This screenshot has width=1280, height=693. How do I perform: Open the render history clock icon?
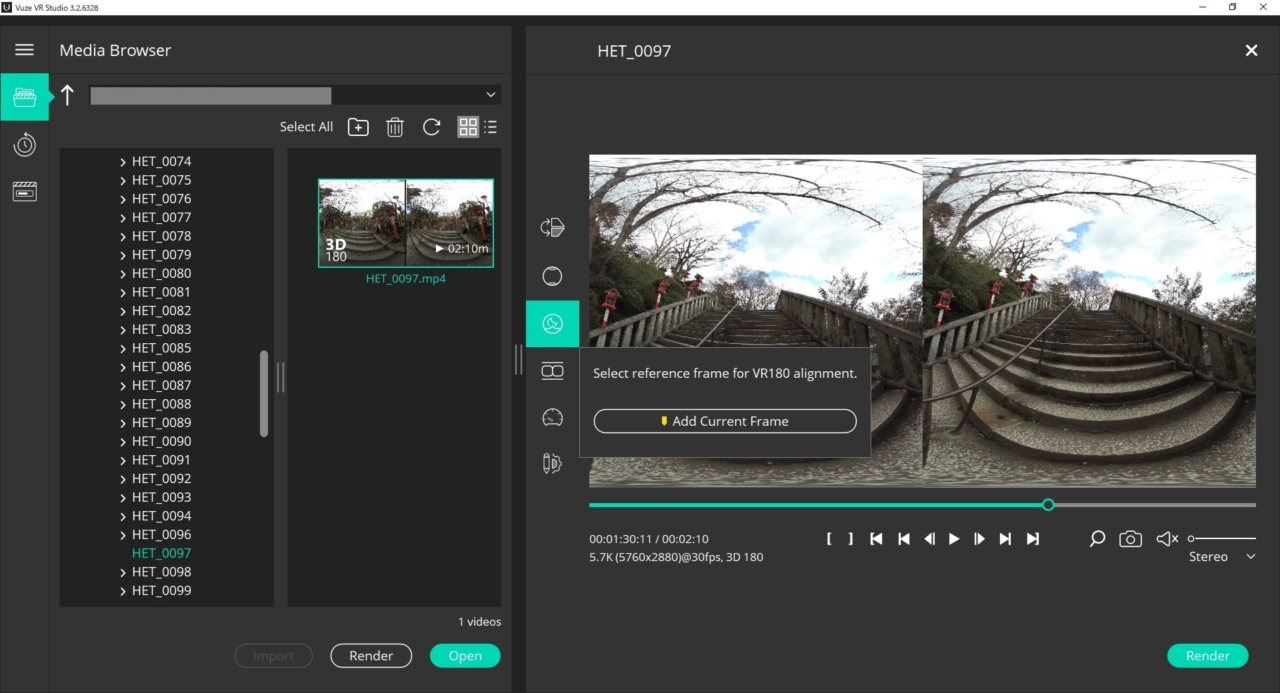pos(24,145)
